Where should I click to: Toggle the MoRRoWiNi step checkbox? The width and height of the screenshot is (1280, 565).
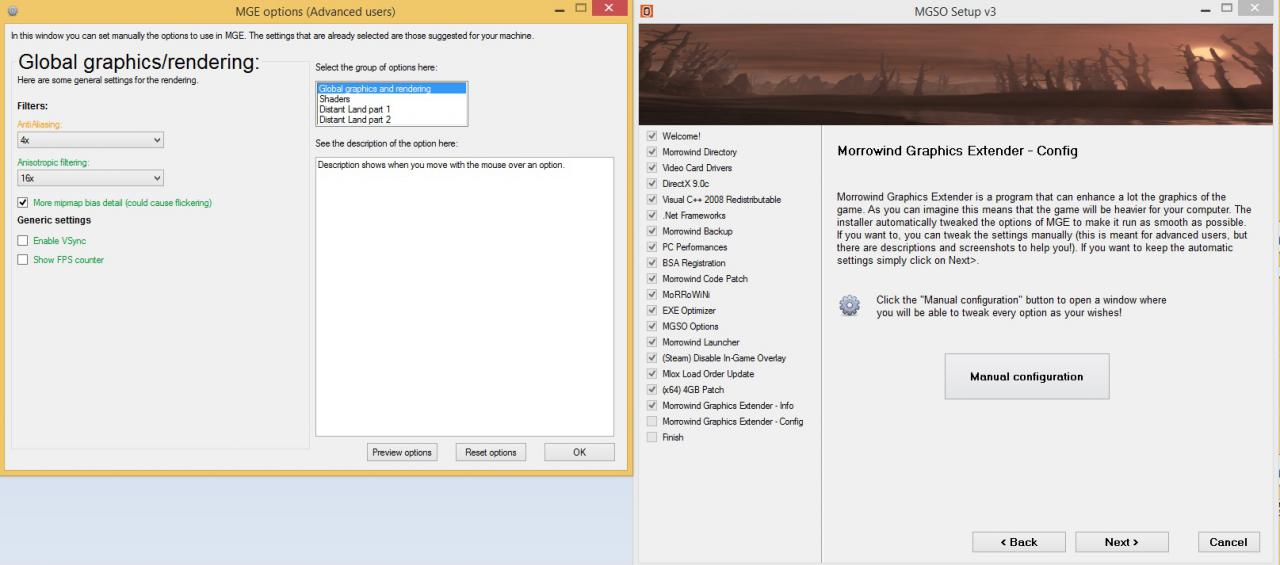point(652,295)
